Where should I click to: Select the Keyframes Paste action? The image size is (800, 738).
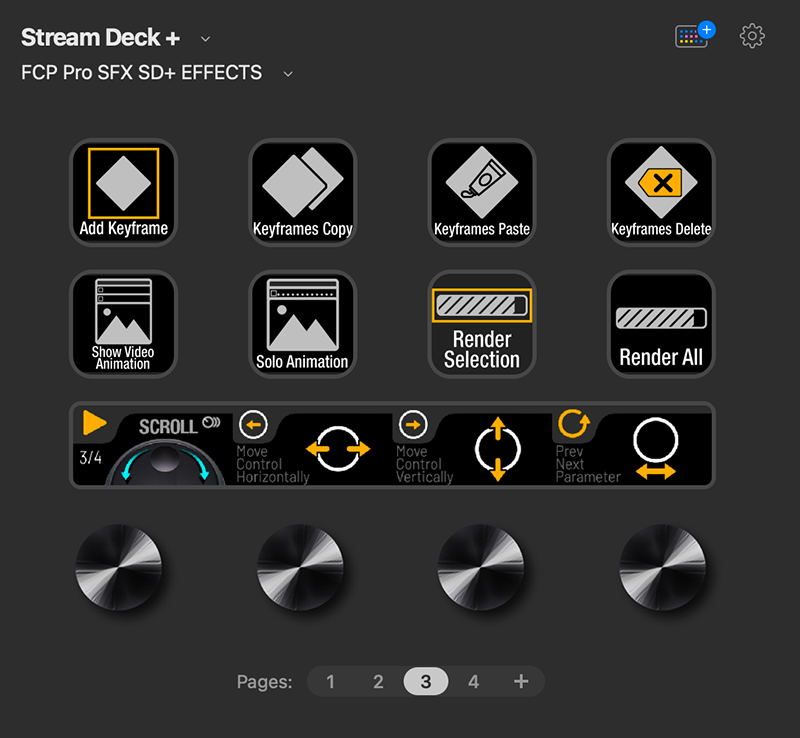481,192
